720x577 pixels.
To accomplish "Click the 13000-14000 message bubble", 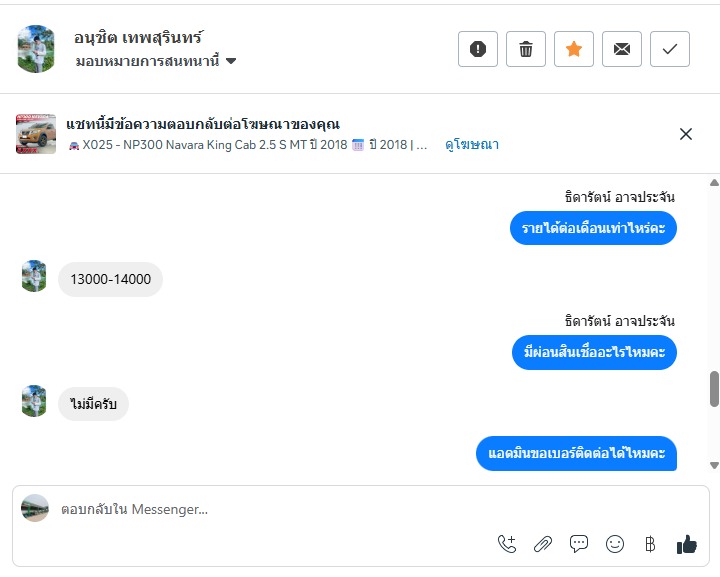I will pyautogui.click(x=110, y=279).
